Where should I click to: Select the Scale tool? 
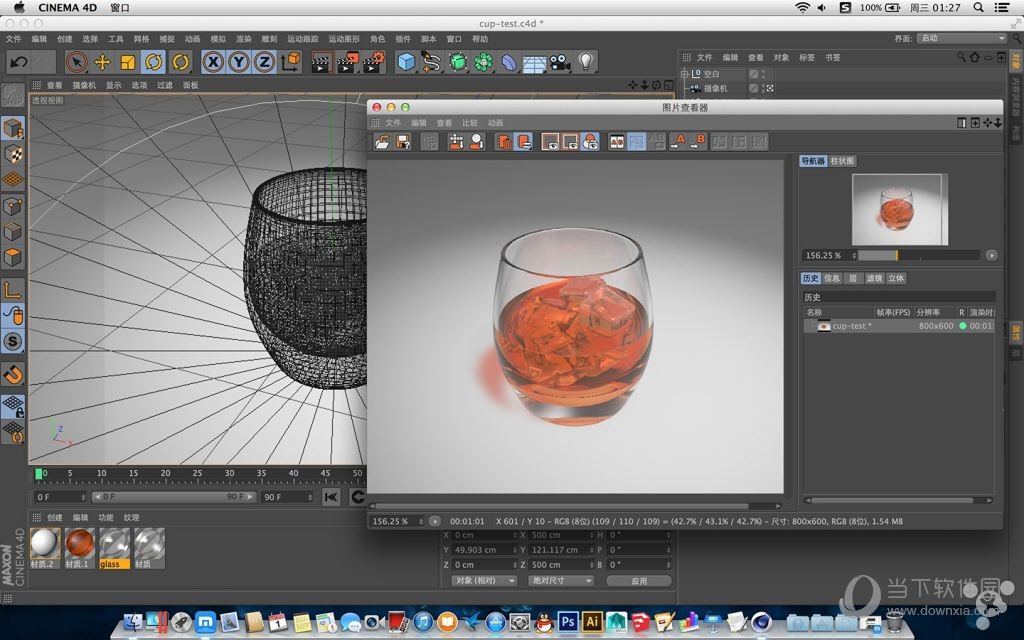pyautogui.click(x=128, y=63)
